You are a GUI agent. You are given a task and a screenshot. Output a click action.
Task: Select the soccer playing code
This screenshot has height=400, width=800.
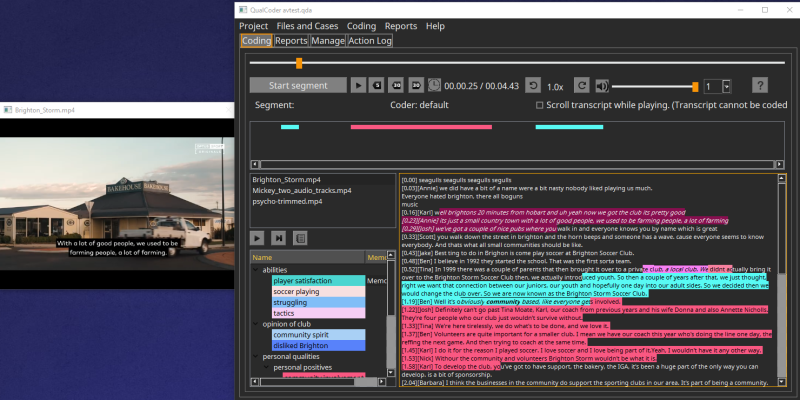click(318, 291)
